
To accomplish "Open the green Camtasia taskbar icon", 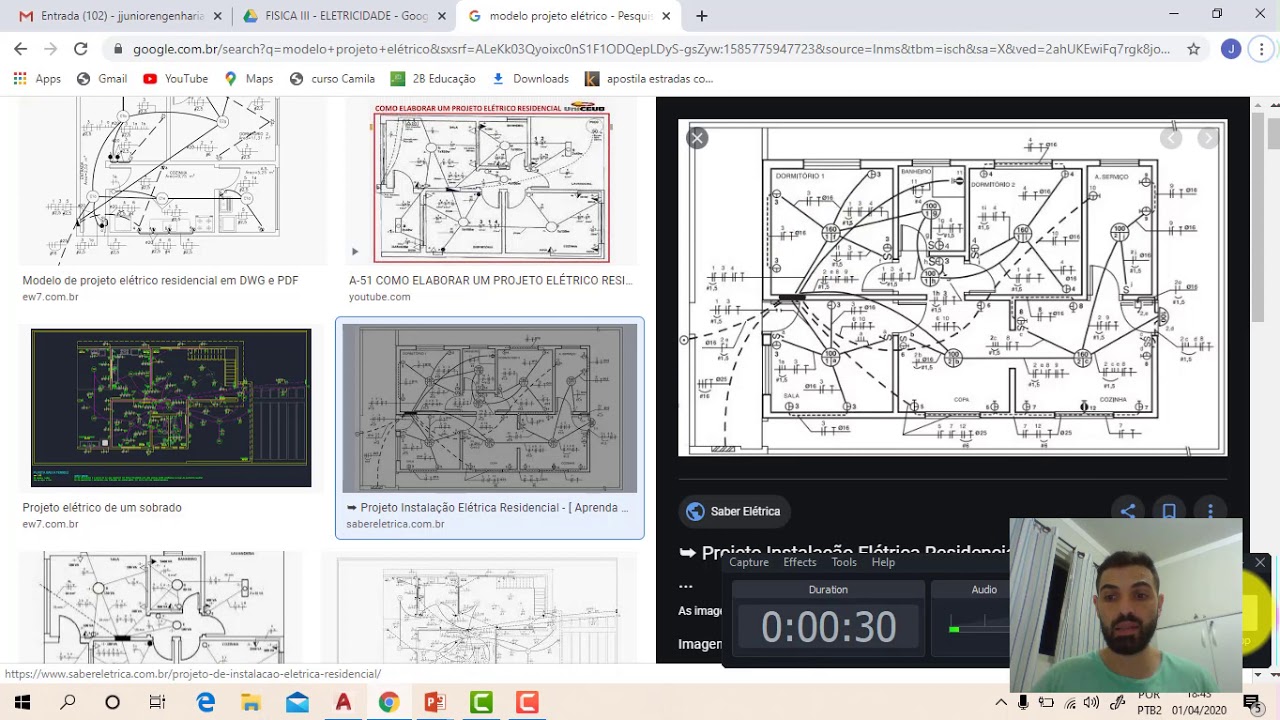I will [481, 703].
